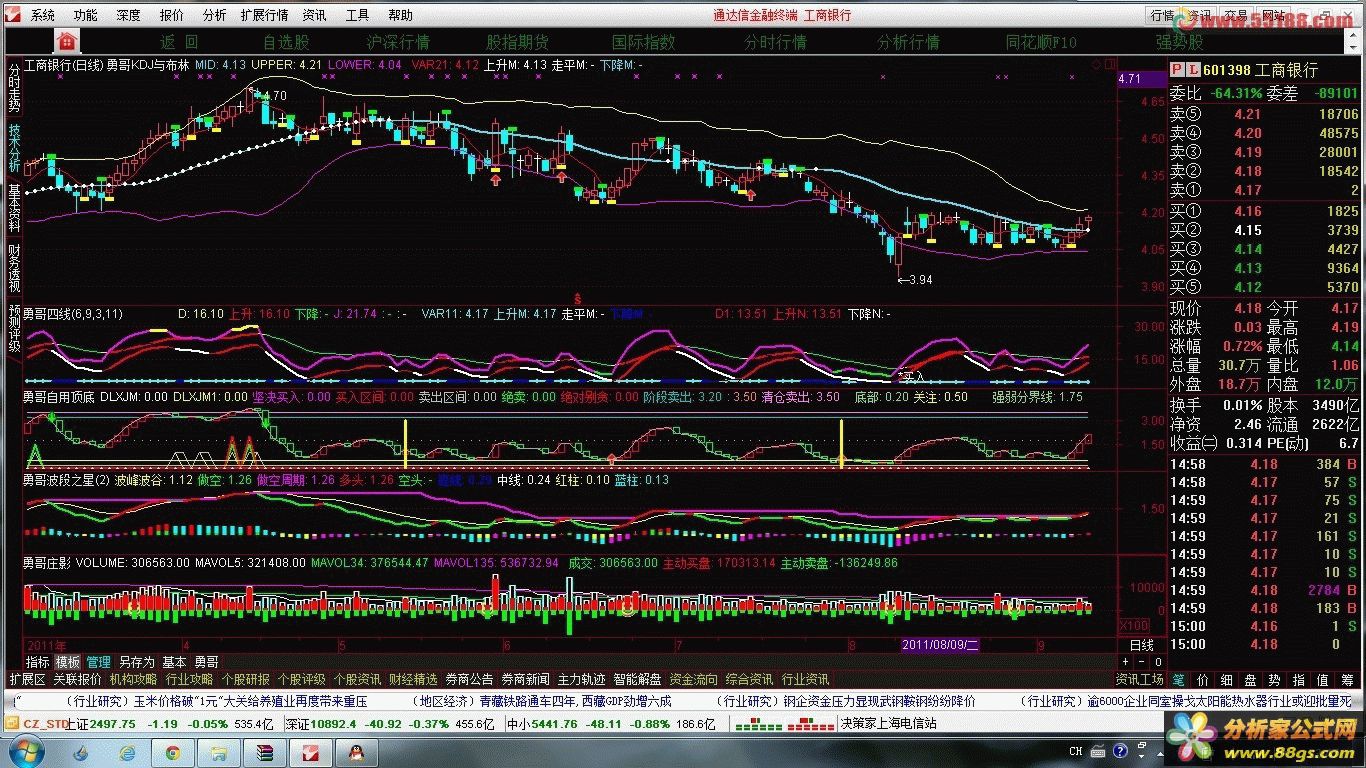Click the application logo in title bar

pyautogui.click(x=12, y=15)
